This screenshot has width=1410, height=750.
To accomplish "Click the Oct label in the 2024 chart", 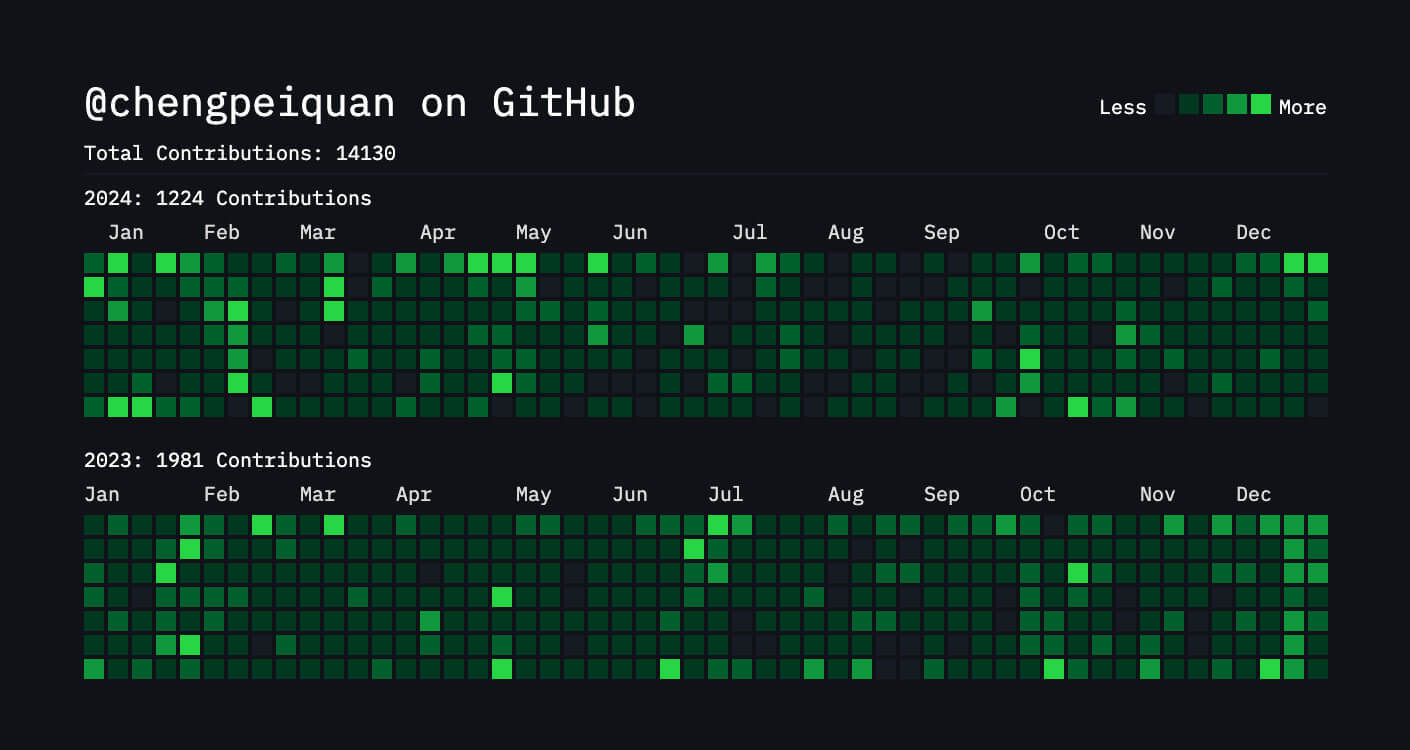I will coord(1062,232).
